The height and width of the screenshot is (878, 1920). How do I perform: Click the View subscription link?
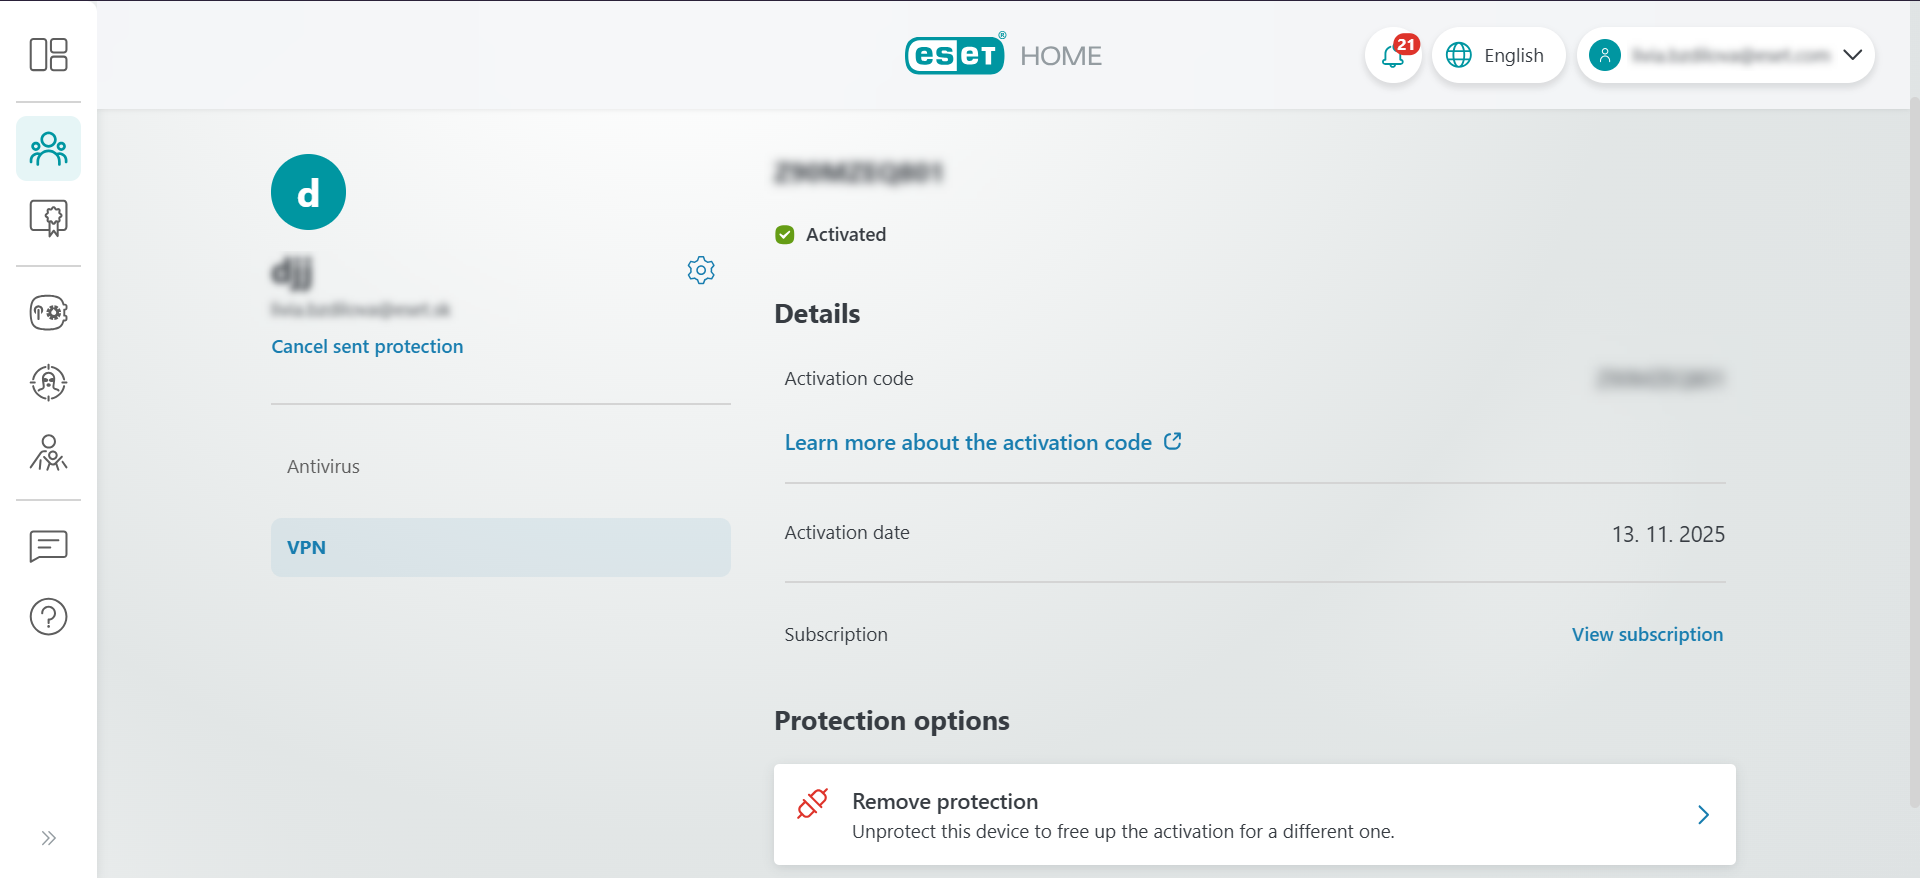[x=1646, y=634]
